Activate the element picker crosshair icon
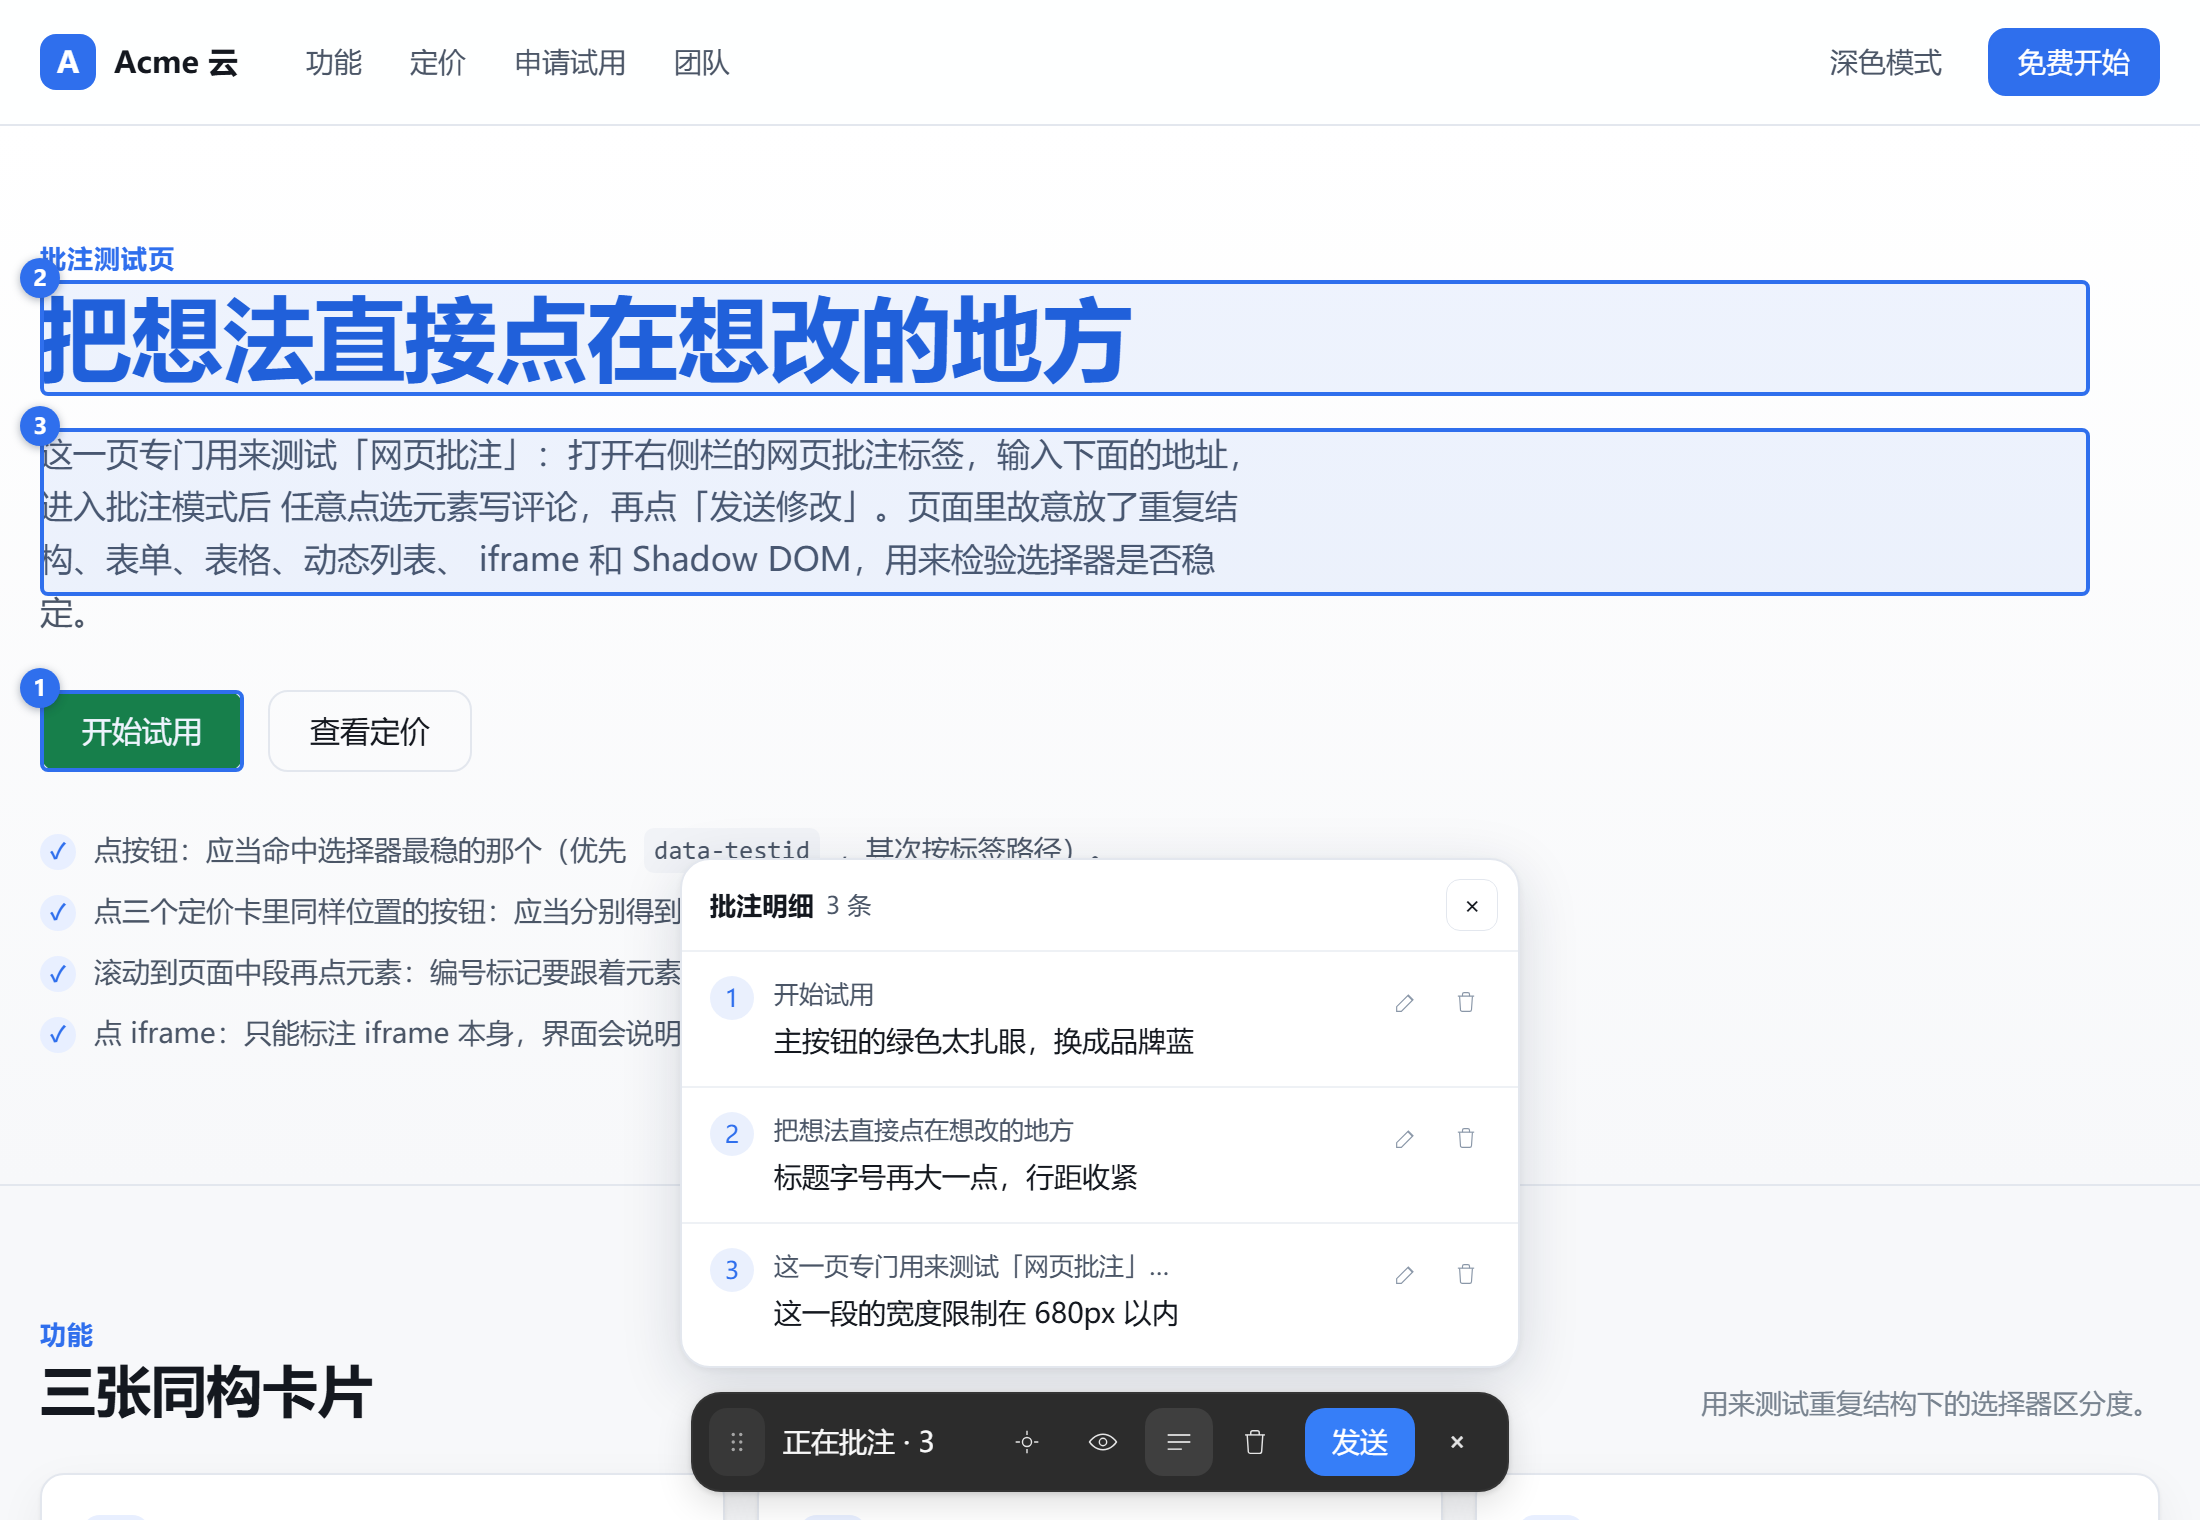The image size is (2200, 1520). coord(1027,1442)
